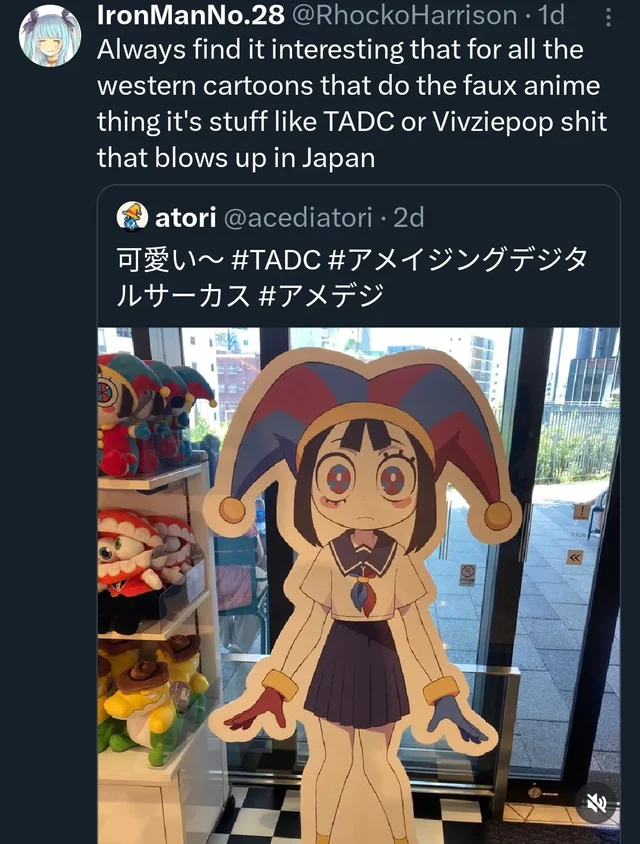The image size is (640, 844).
Task: Open the @acediatori handle
Action: pyautogui.click(x=298, y=217)
